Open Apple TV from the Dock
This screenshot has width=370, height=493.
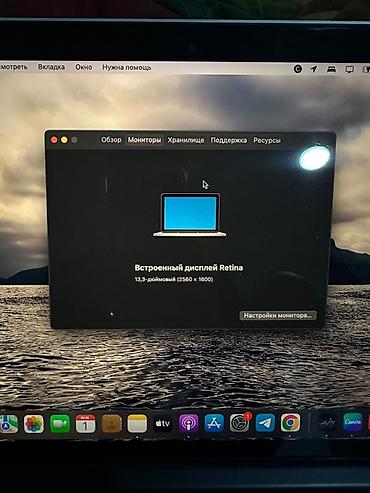tap(163, 424)
